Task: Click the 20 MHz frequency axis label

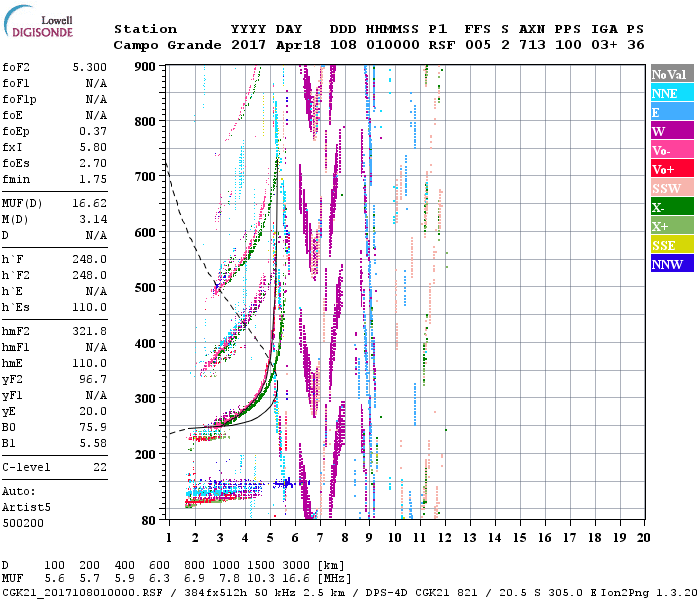Action: [643, 538]
